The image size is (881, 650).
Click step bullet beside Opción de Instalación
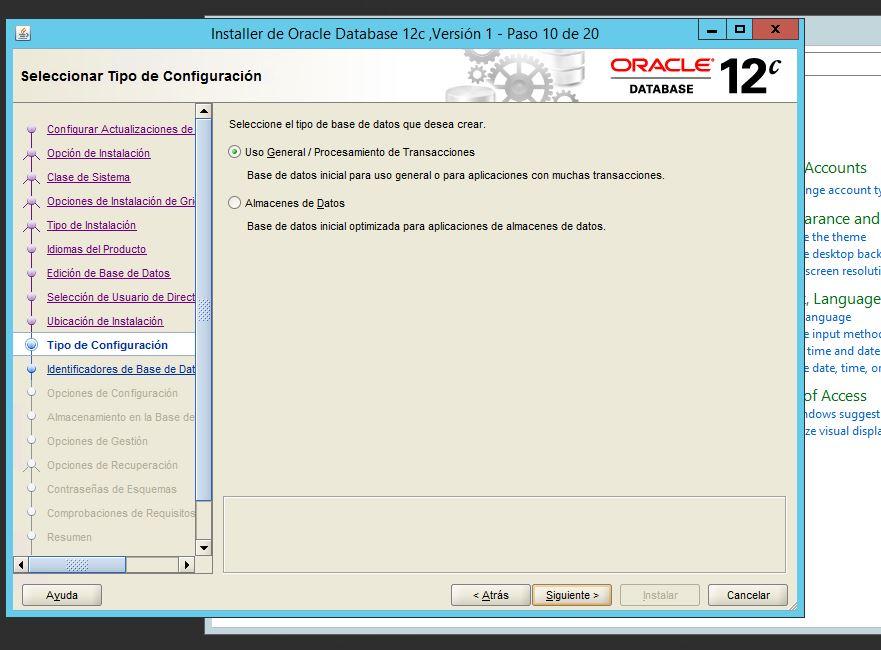coord(31,153)
